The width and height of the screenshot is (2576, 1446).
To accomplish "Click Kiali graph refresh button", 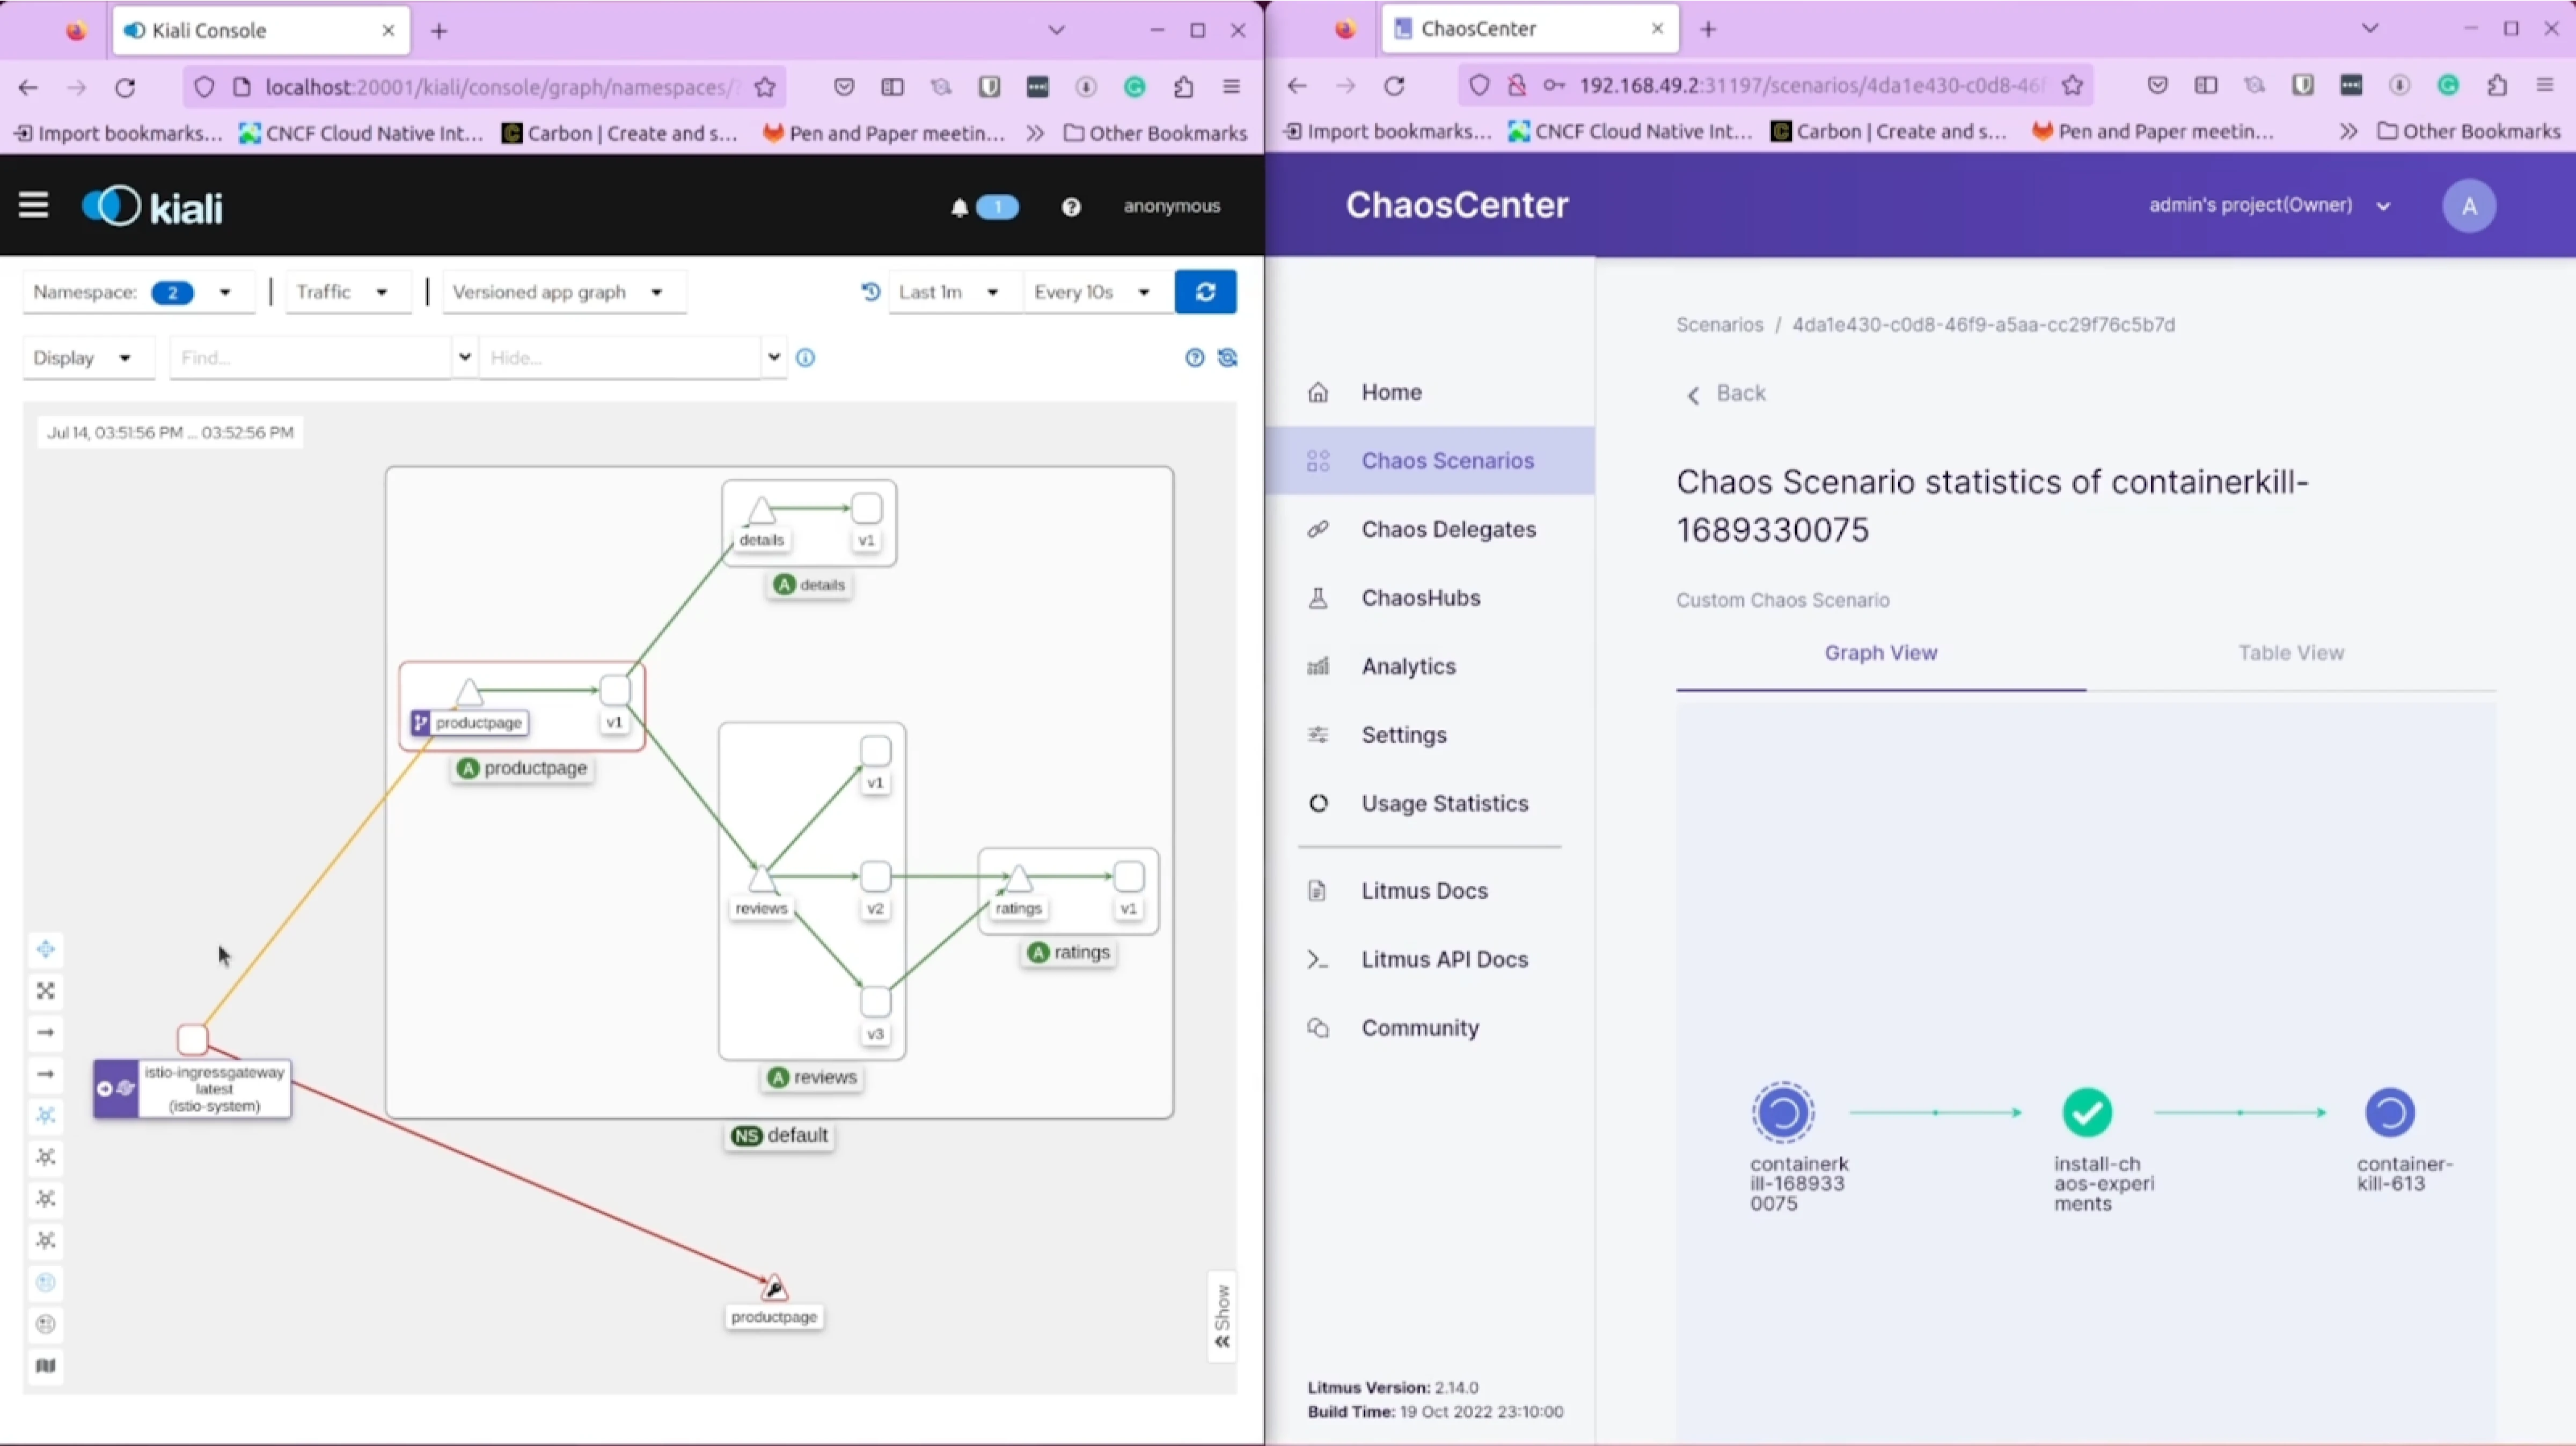I will (x=1205, y=292).
